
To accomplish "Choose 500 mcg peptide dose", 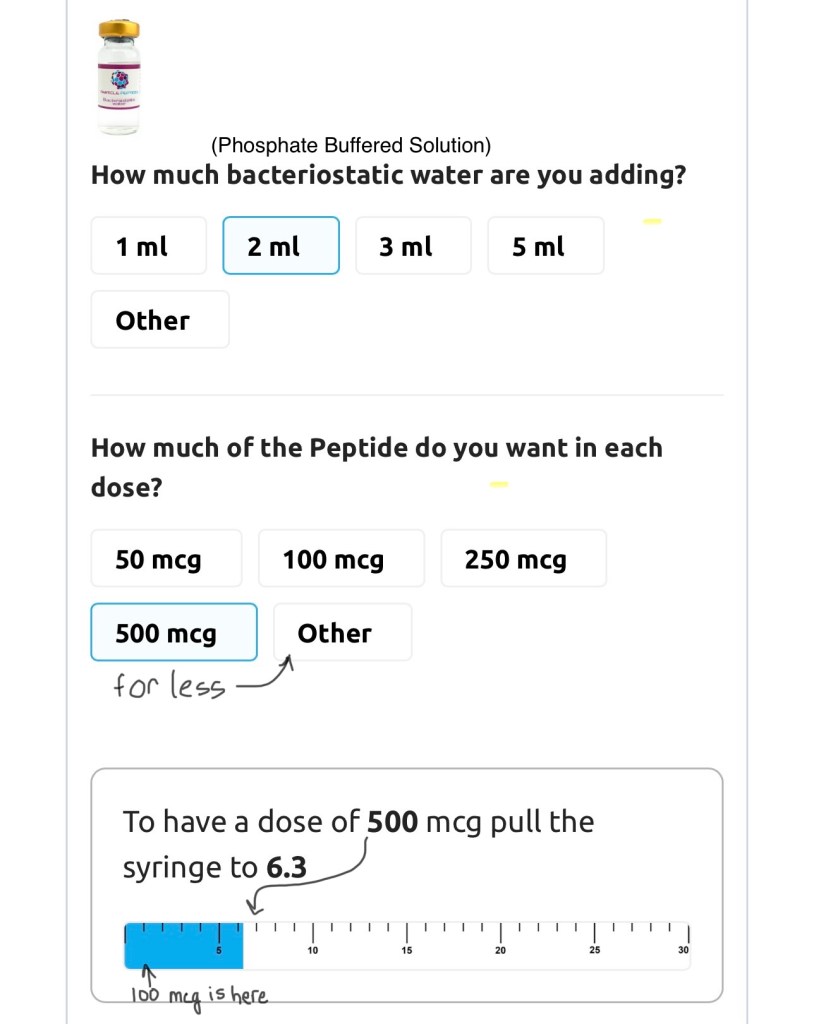I will (x=173, y=632).
